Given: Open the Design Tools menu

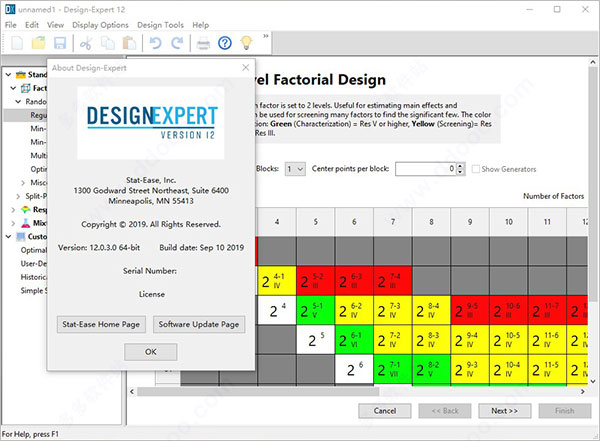Looking at the screenshot, I should pos(160,25).
